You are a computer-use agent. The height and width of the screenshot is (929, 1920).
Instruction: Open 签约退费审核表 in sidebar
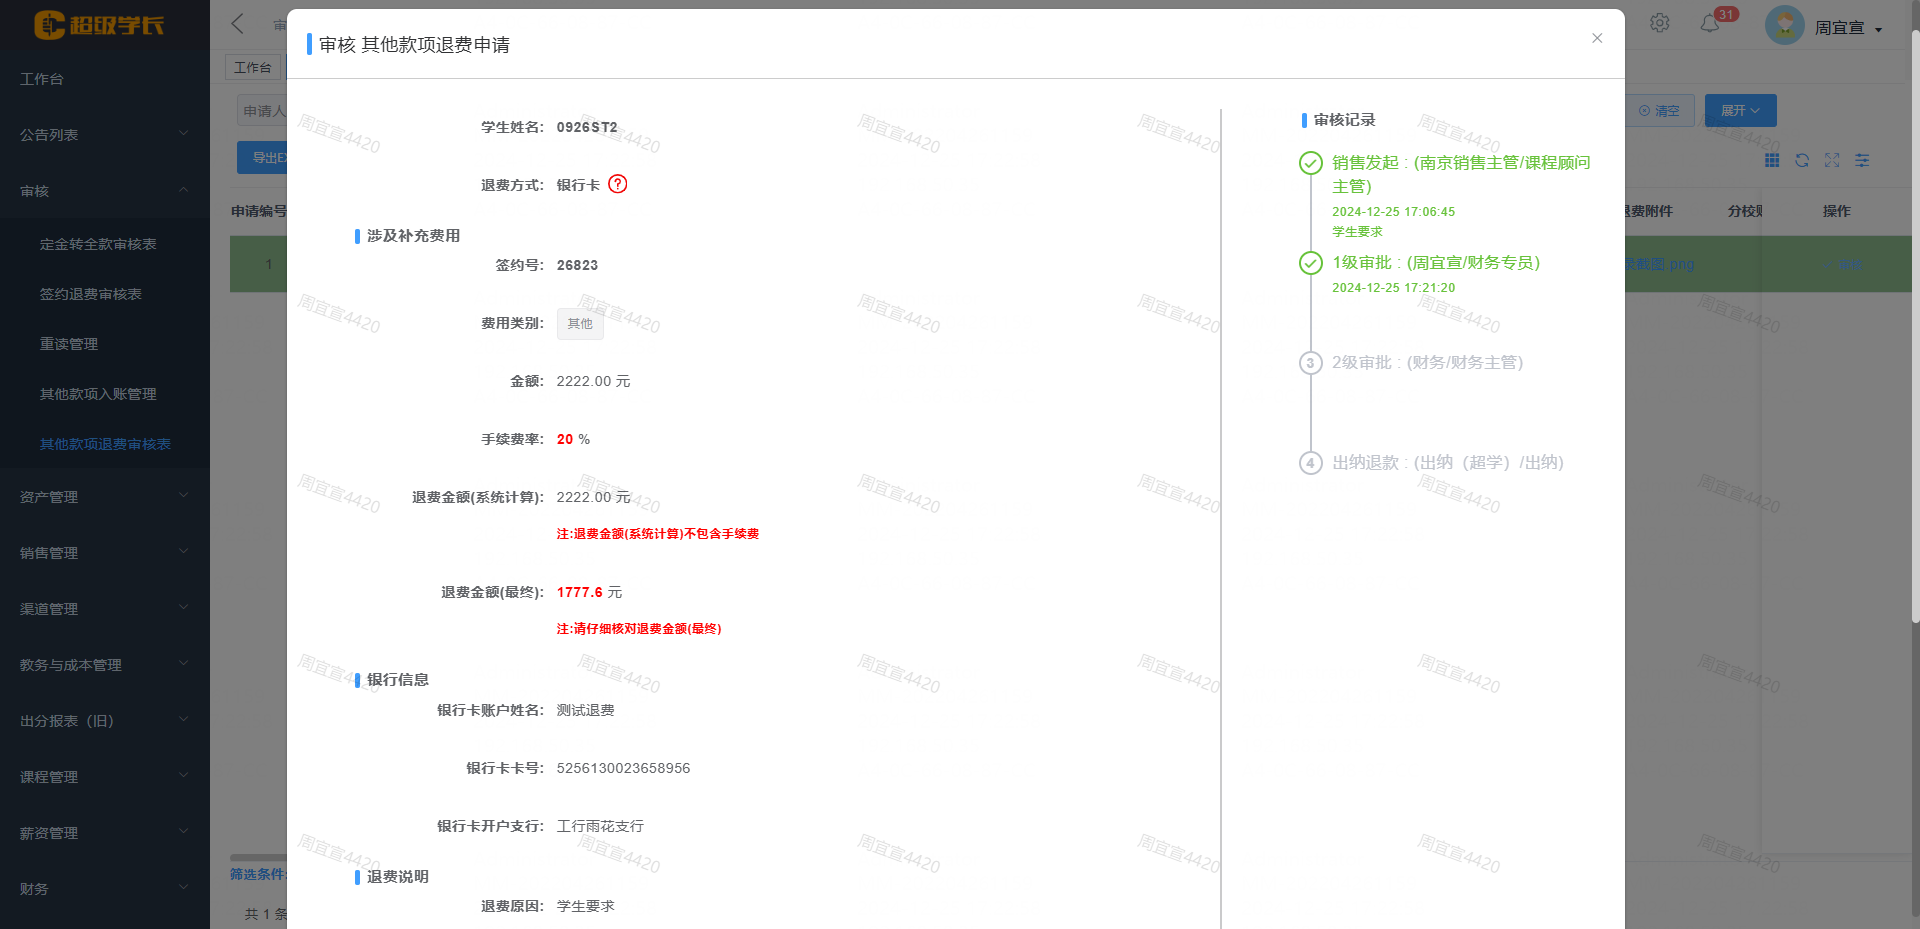click(91, 294)
